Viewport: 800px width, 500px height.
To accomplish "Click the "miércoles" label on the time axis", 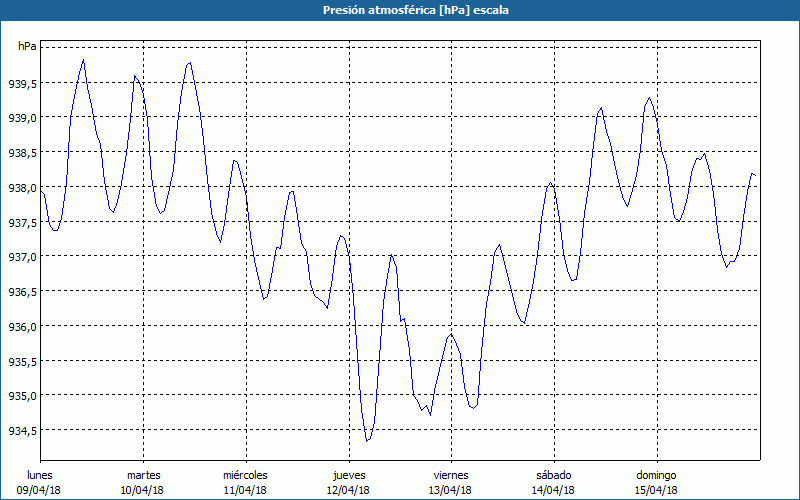I will 245,474.
